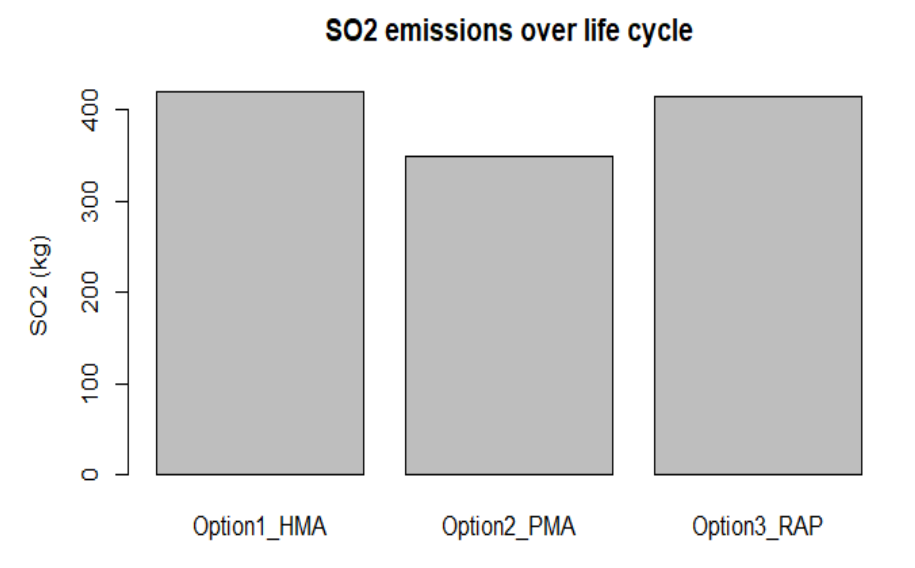This screenshot has width=915, height=568.
Task: Click the 100 tick label
Action: [x=89, y=384]
